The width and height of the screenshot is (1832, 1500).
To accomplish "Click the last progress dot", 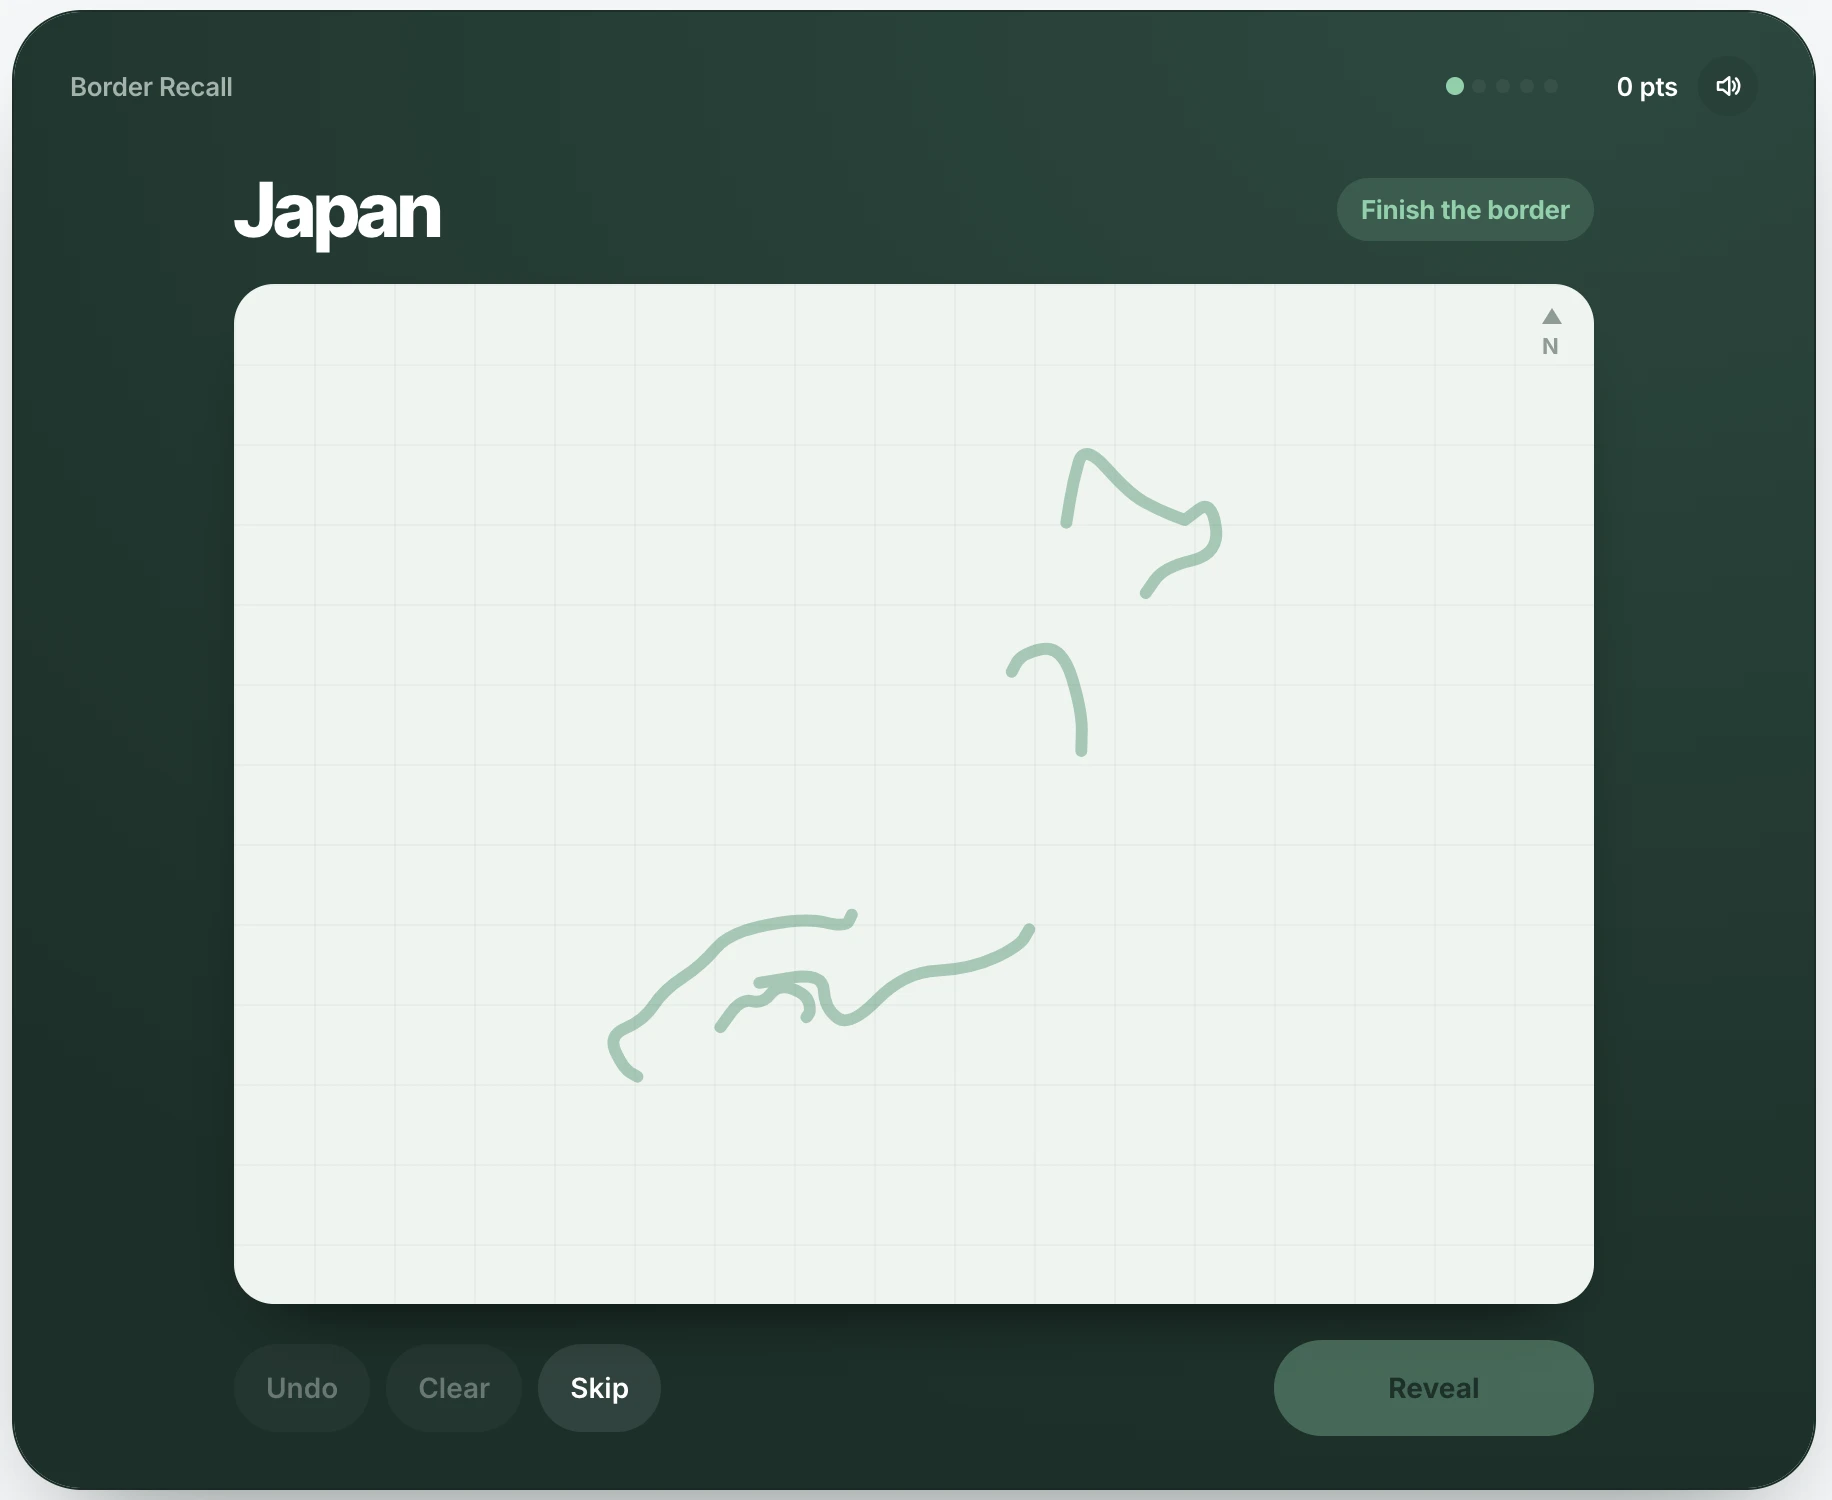I will coord(1551,86).
